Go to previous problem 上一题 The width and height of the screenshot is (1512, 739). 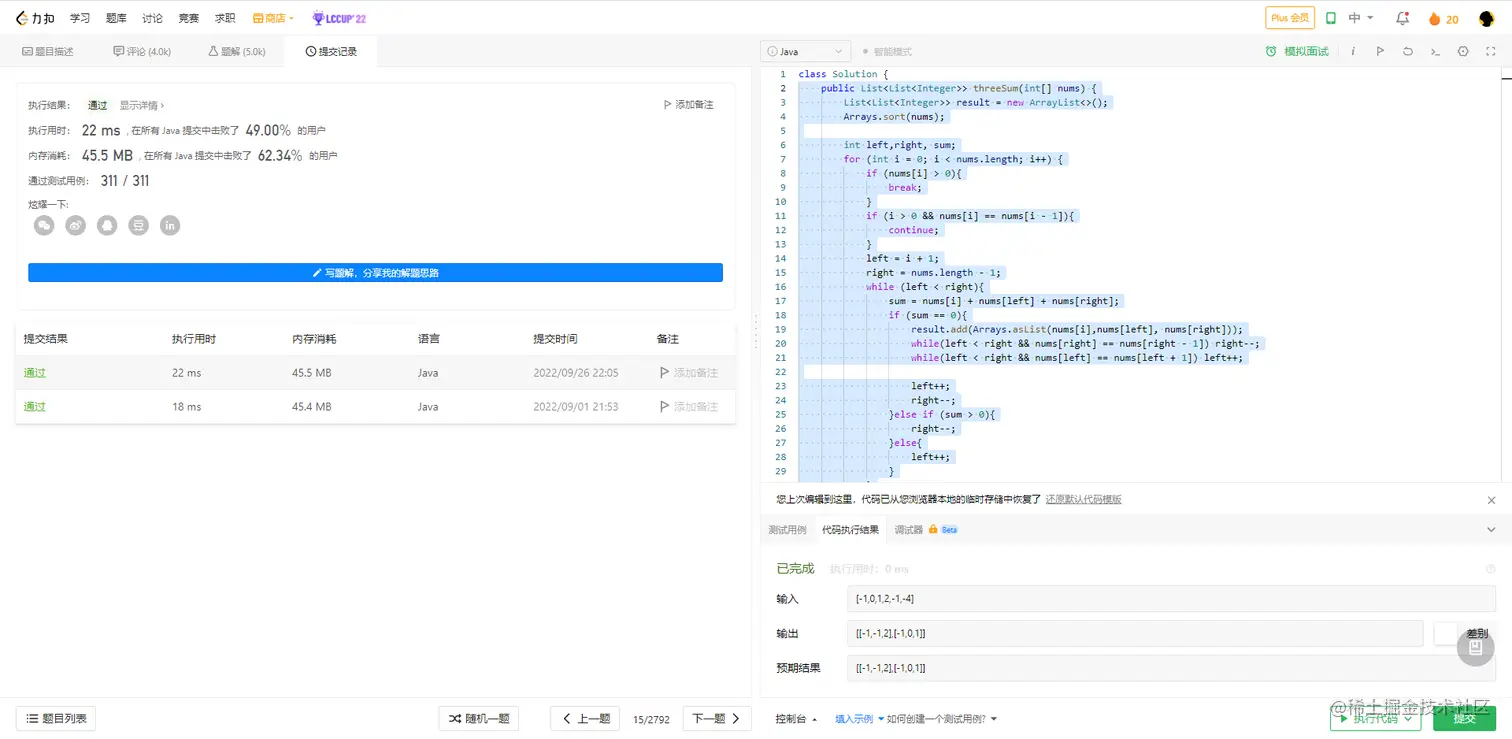[585, 718]
